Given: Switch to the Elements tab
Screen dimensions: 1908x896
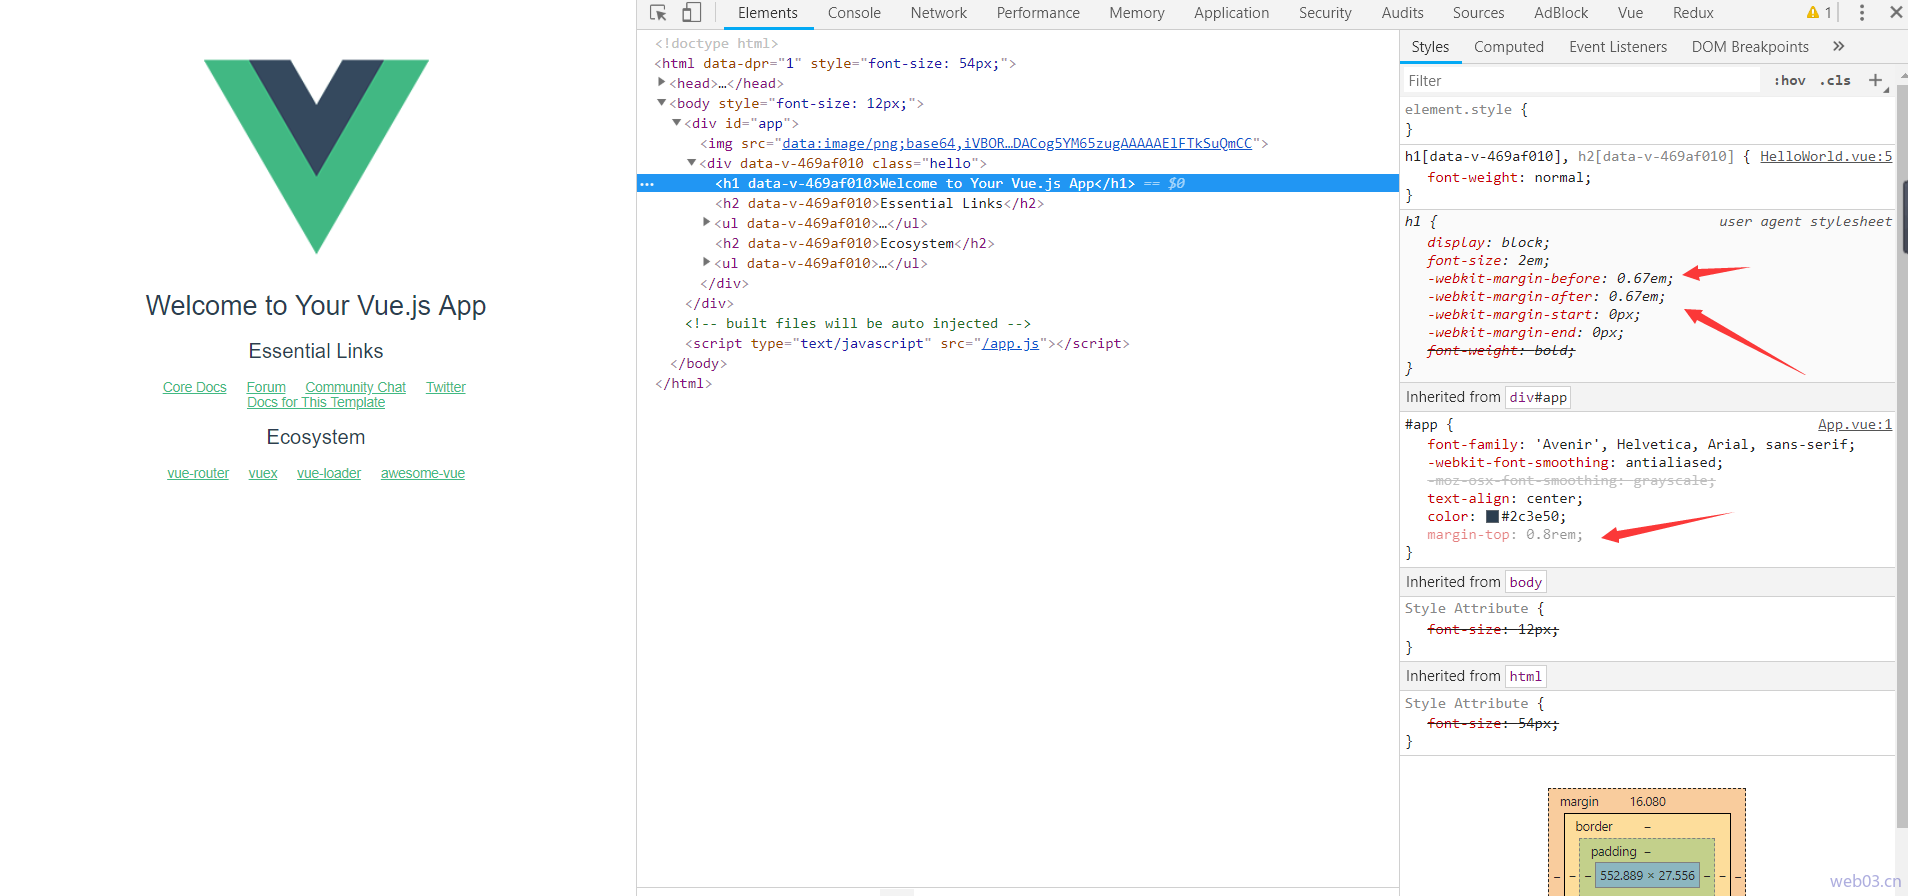Looking at the screenshot, I should click(x=767, y=13).
